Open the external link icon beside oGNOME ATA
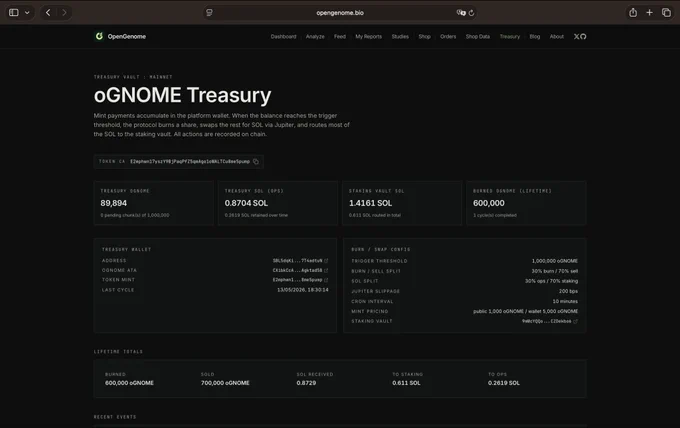The width and height of the screenshot is (680, 428). [x=326, y=270]
